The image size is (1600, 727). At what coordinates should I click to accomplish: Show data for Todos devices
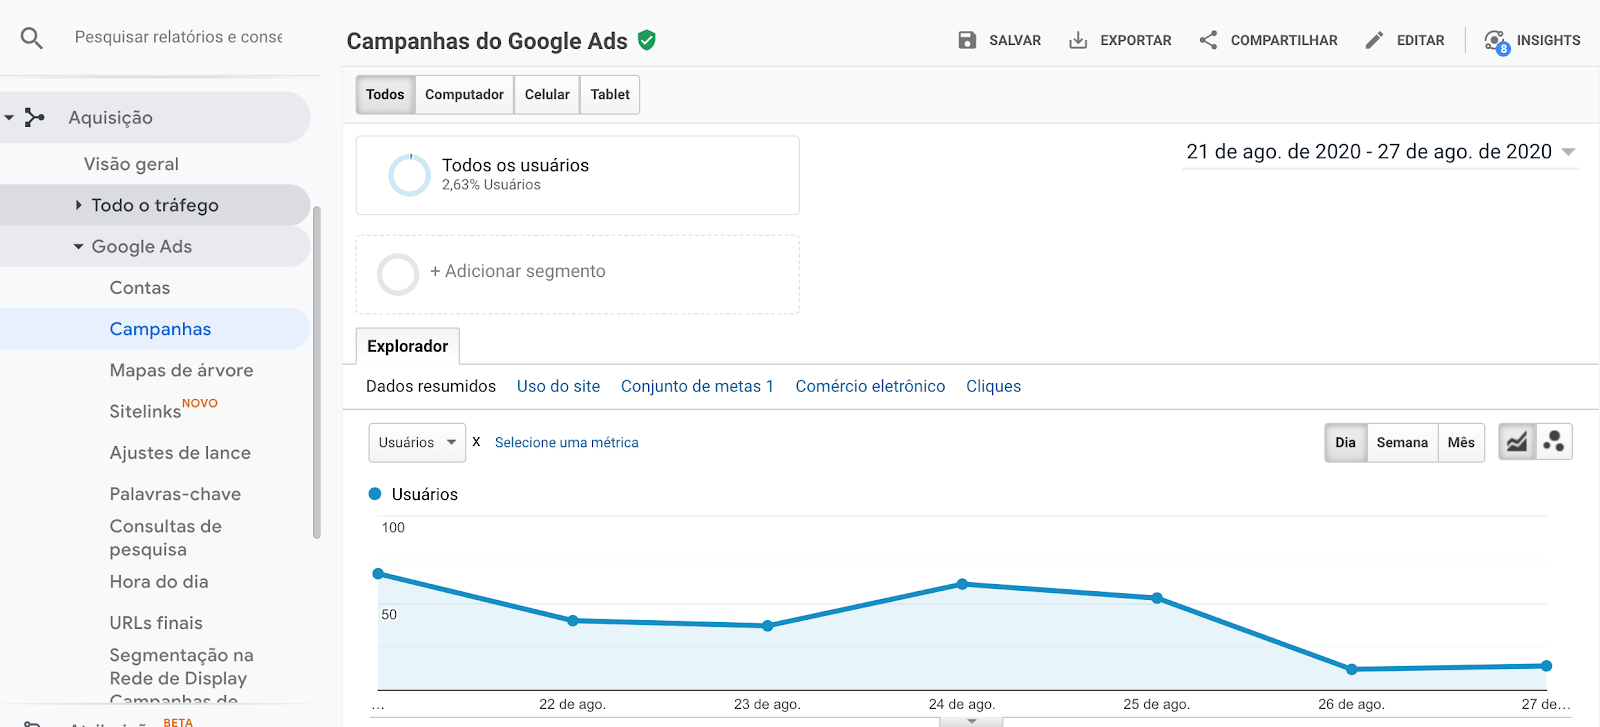click(x=385, y=95)
